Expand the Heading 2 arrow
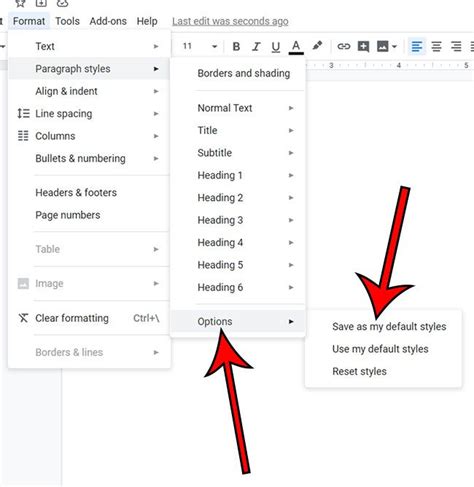This screenshot has width=474, height=487. [291, 198]
